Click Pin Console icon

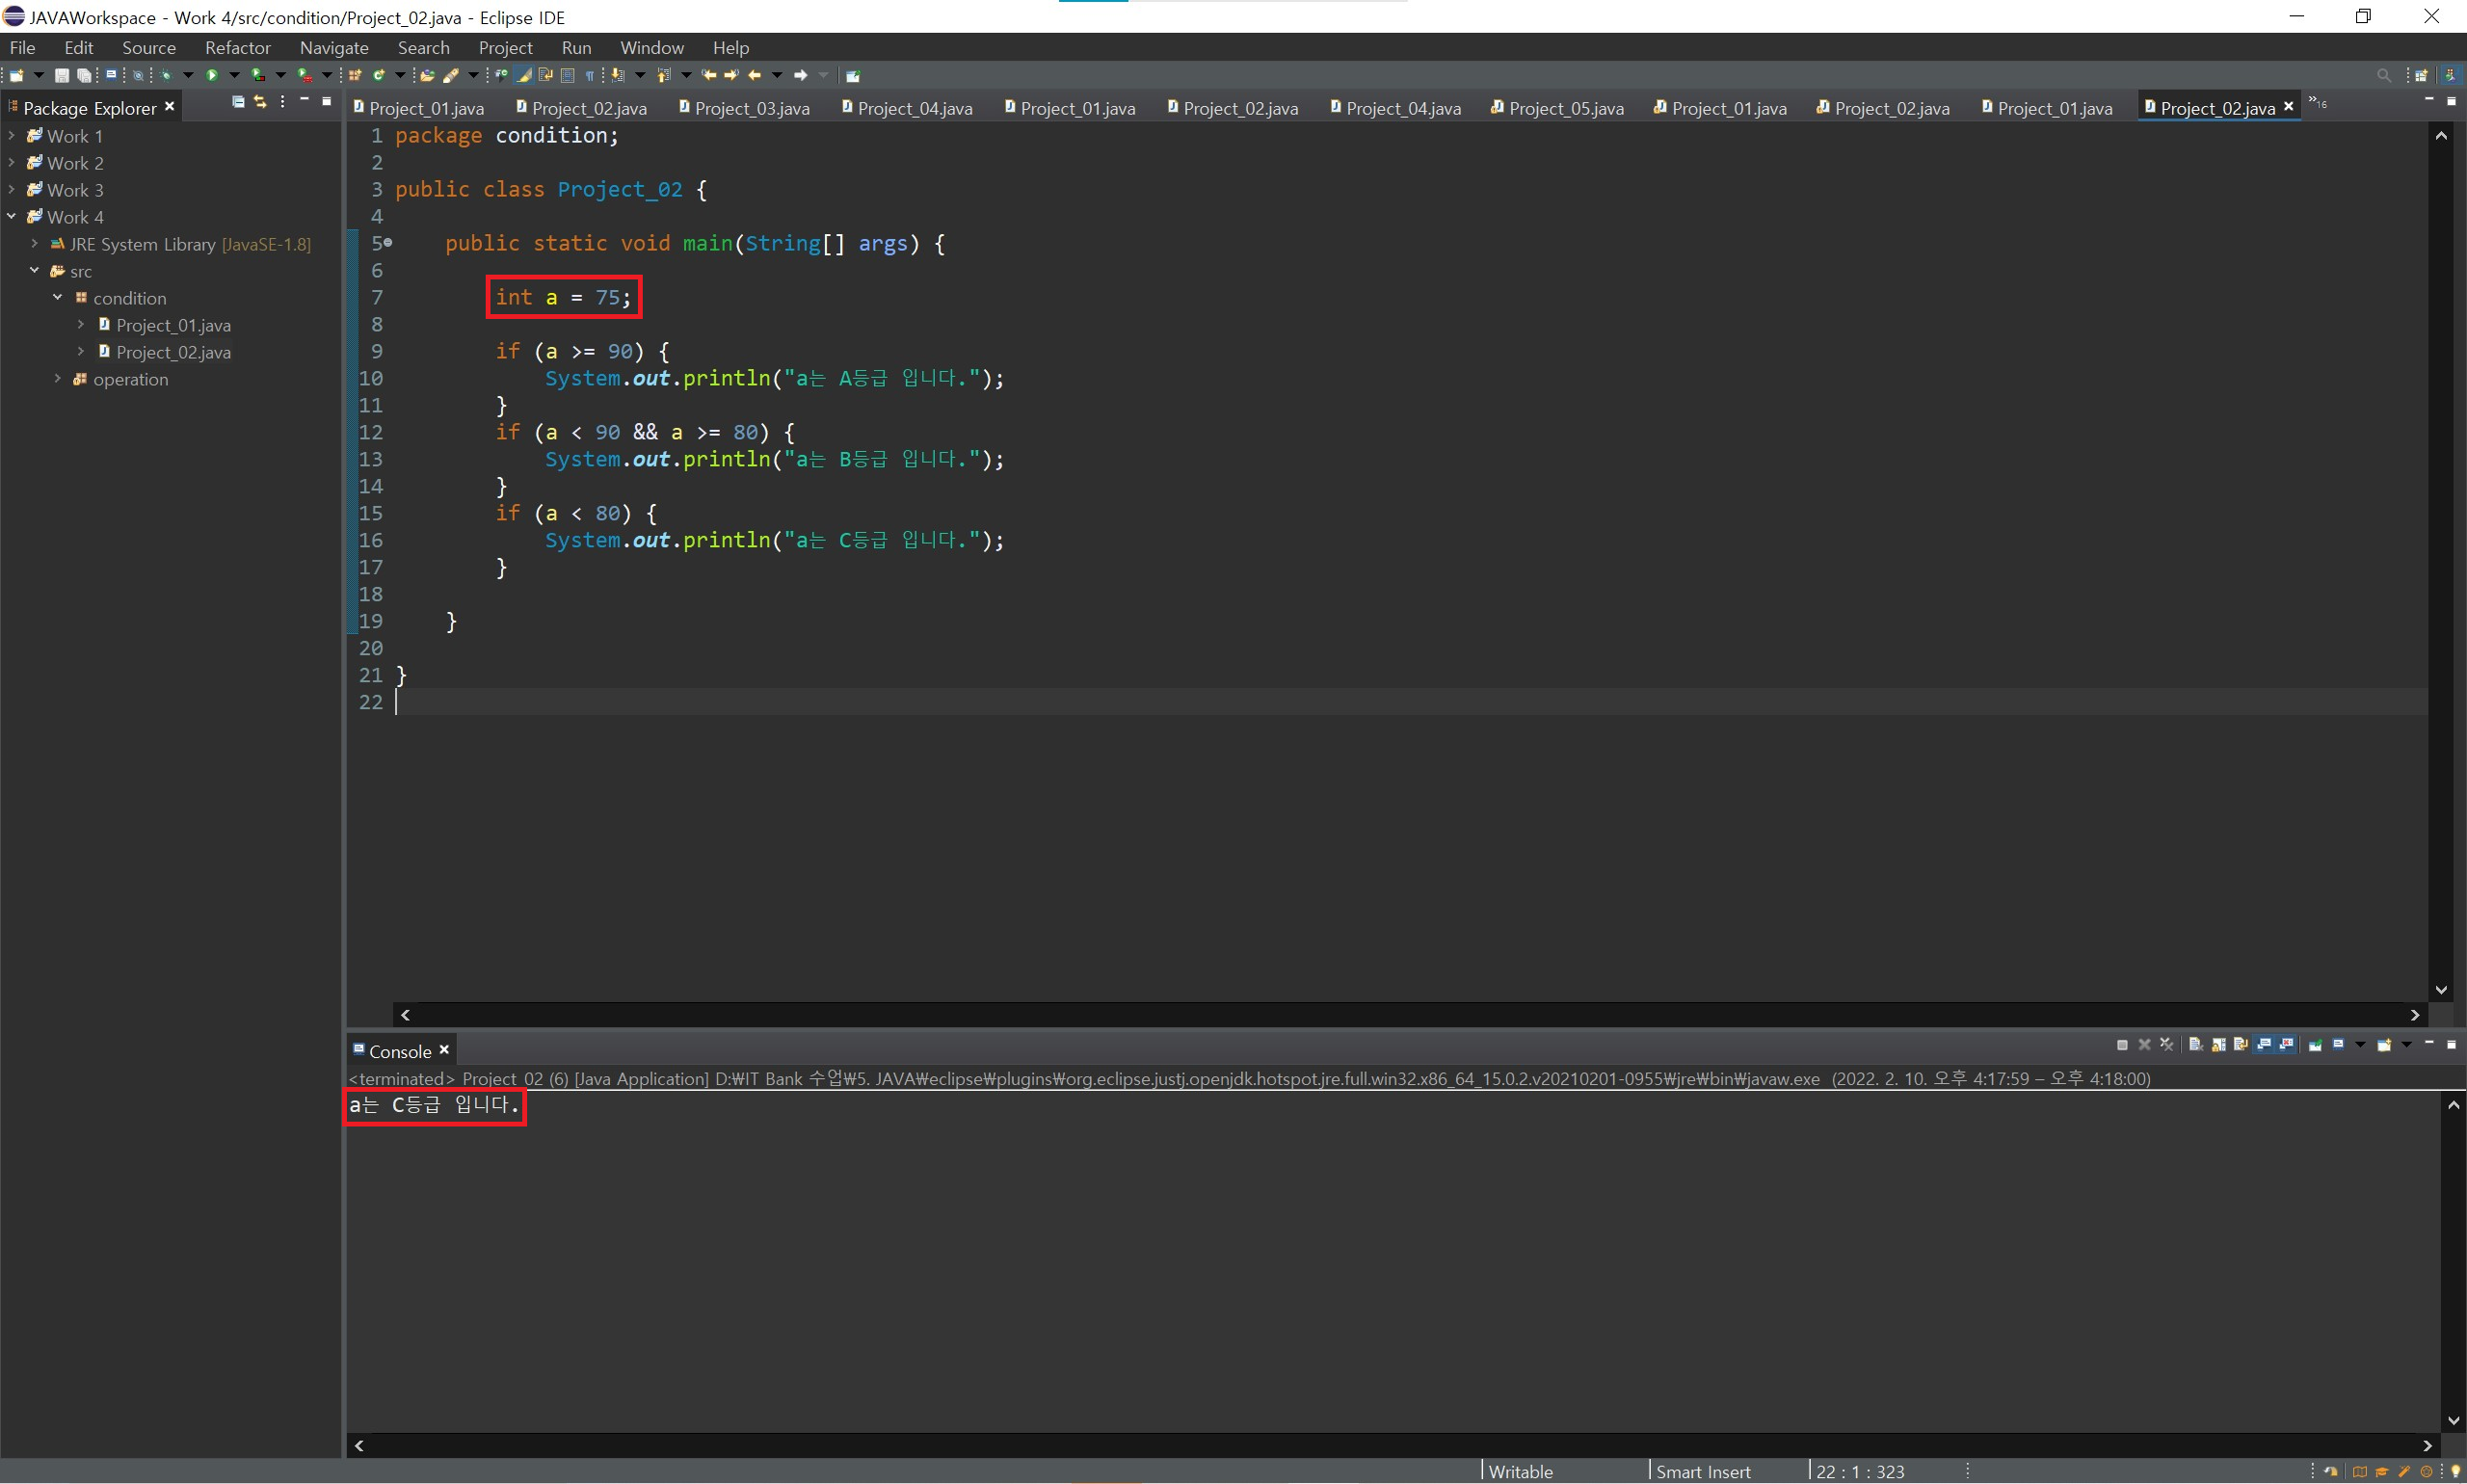(x=2315, y=1045)
